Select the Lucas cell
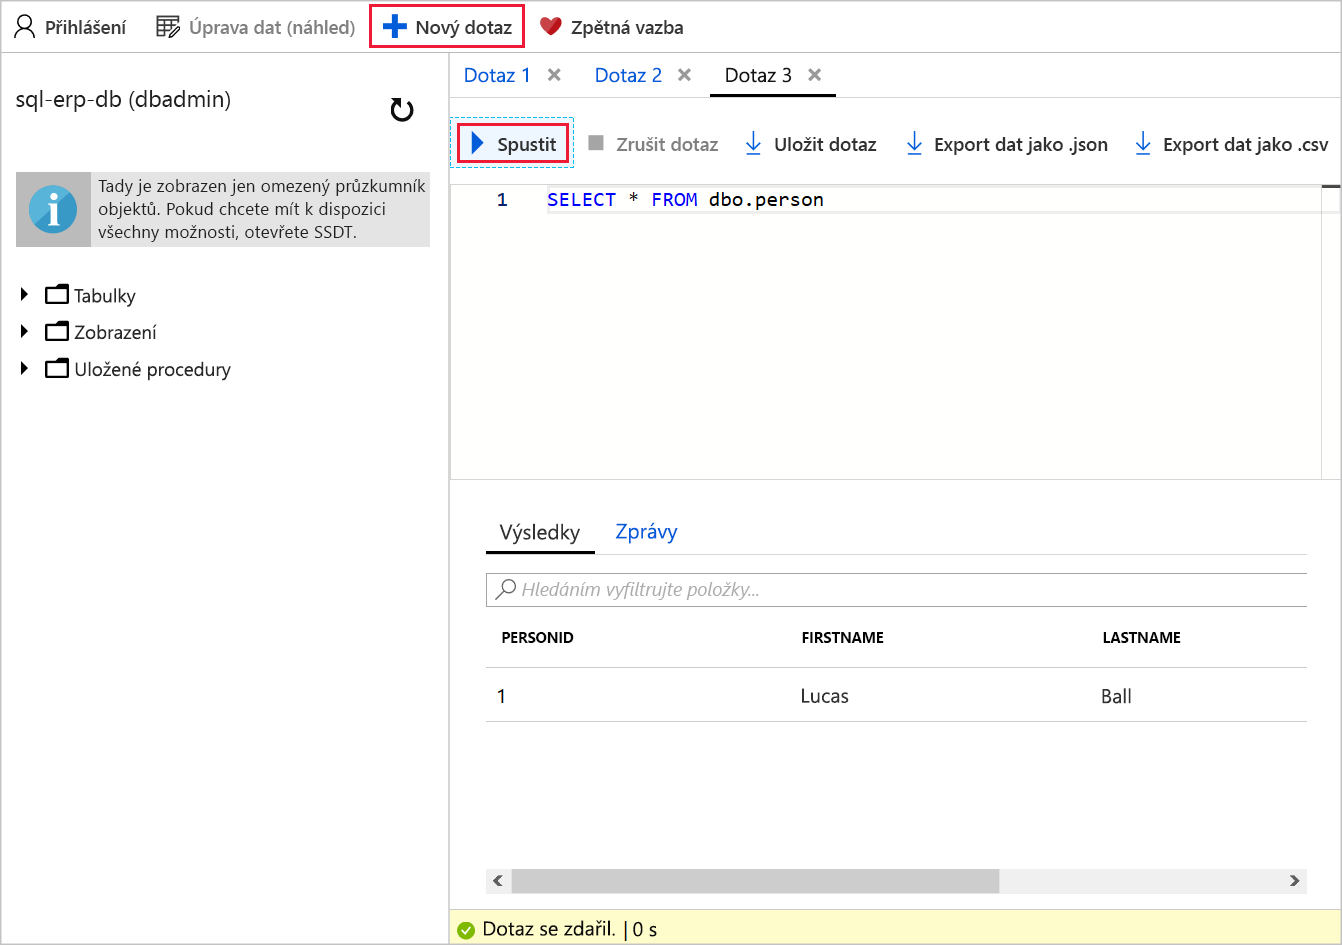 [x=824, y=696]
